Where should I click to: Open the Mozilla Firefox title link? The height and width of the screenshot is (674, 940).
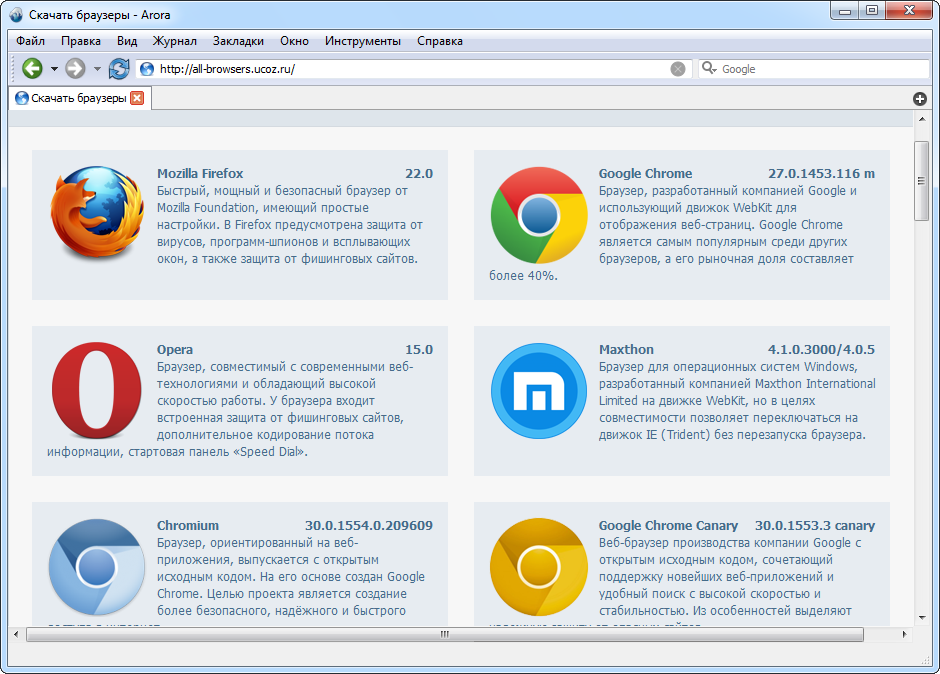tap(200, 173)
